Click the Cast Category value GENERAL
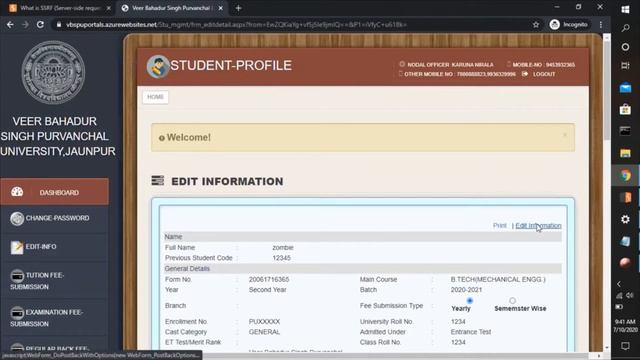 coord(264,332)
